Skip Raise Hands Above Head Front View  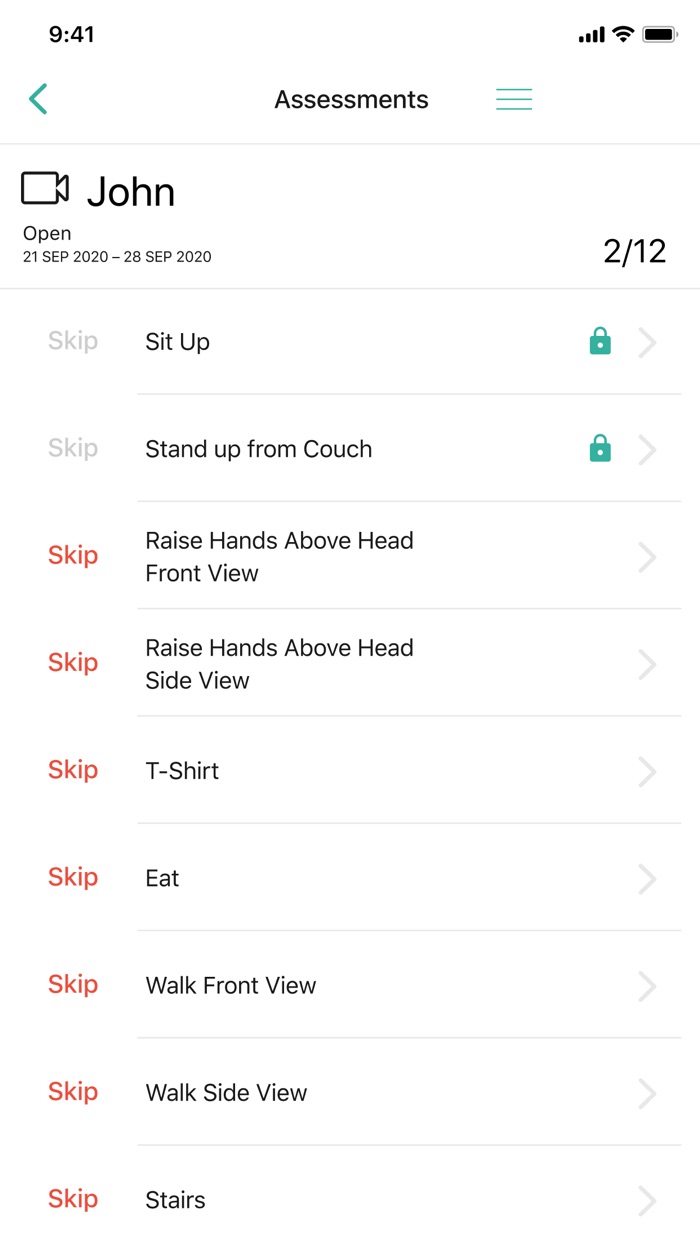(x=73, y=556)
